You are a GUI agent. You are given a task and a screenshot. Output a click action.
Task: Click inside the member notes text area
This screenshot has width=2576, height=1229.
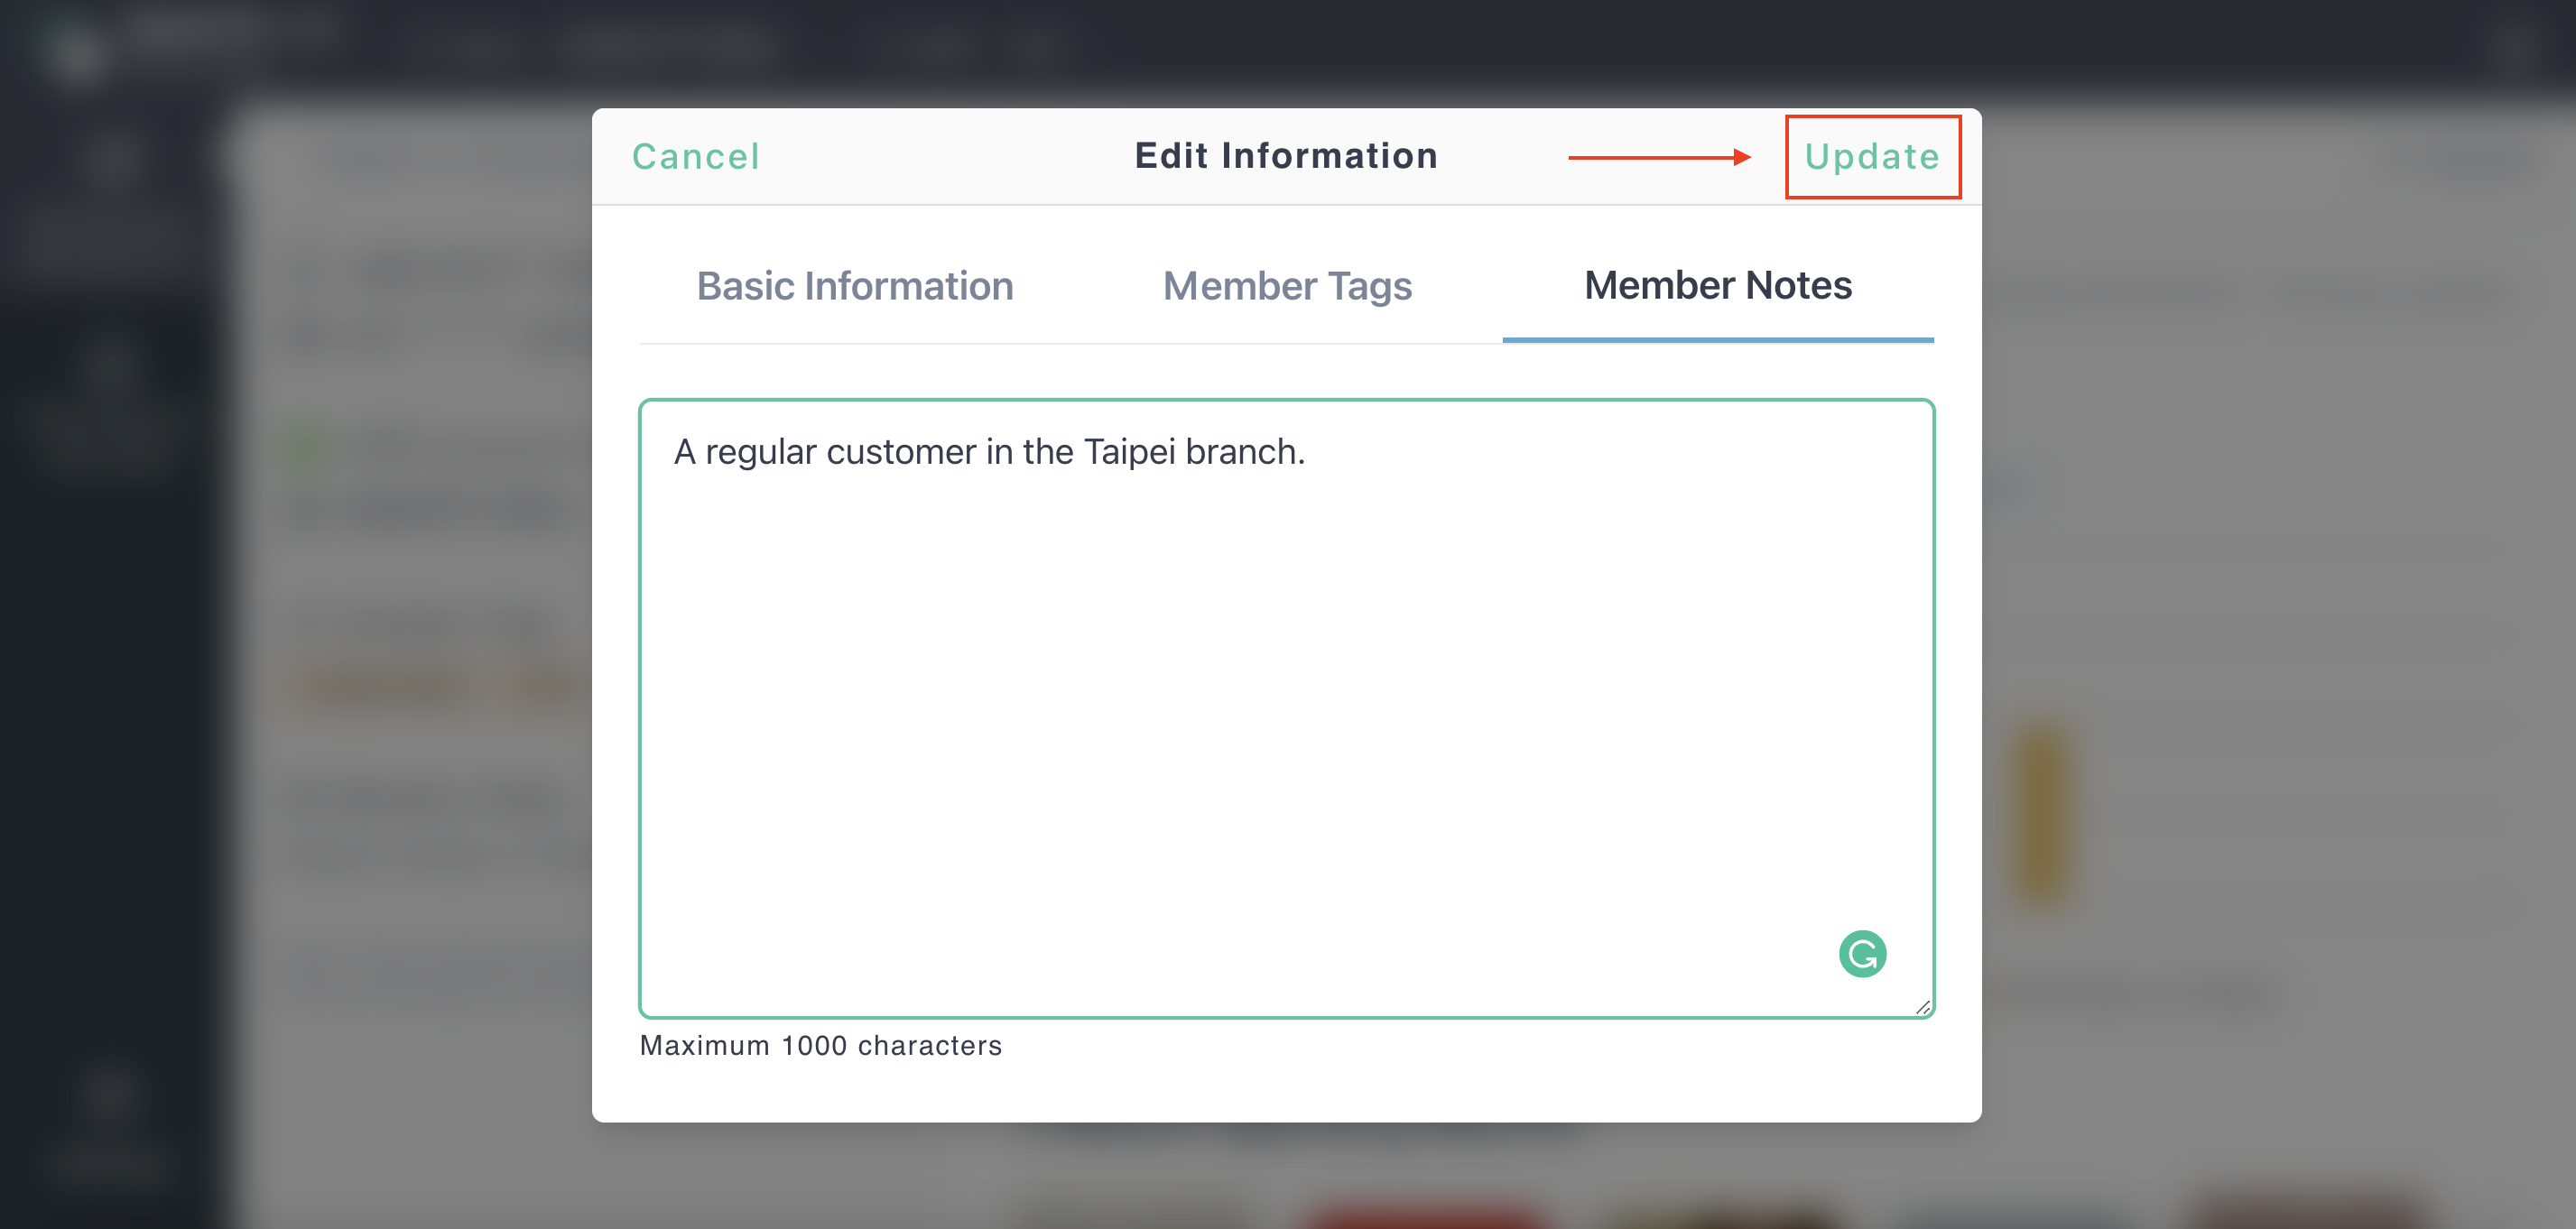[1287, 708]
